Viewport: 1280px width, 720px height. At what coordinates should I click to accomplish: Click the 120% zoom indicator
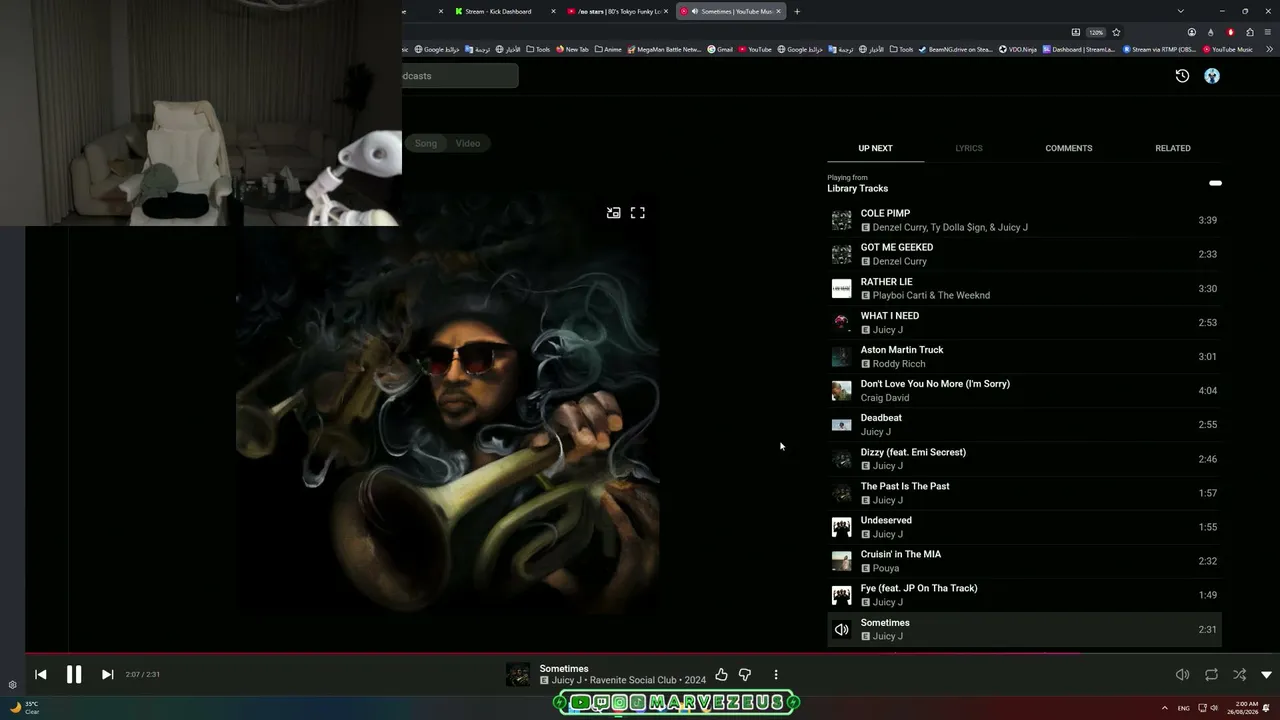(1096, 32)
